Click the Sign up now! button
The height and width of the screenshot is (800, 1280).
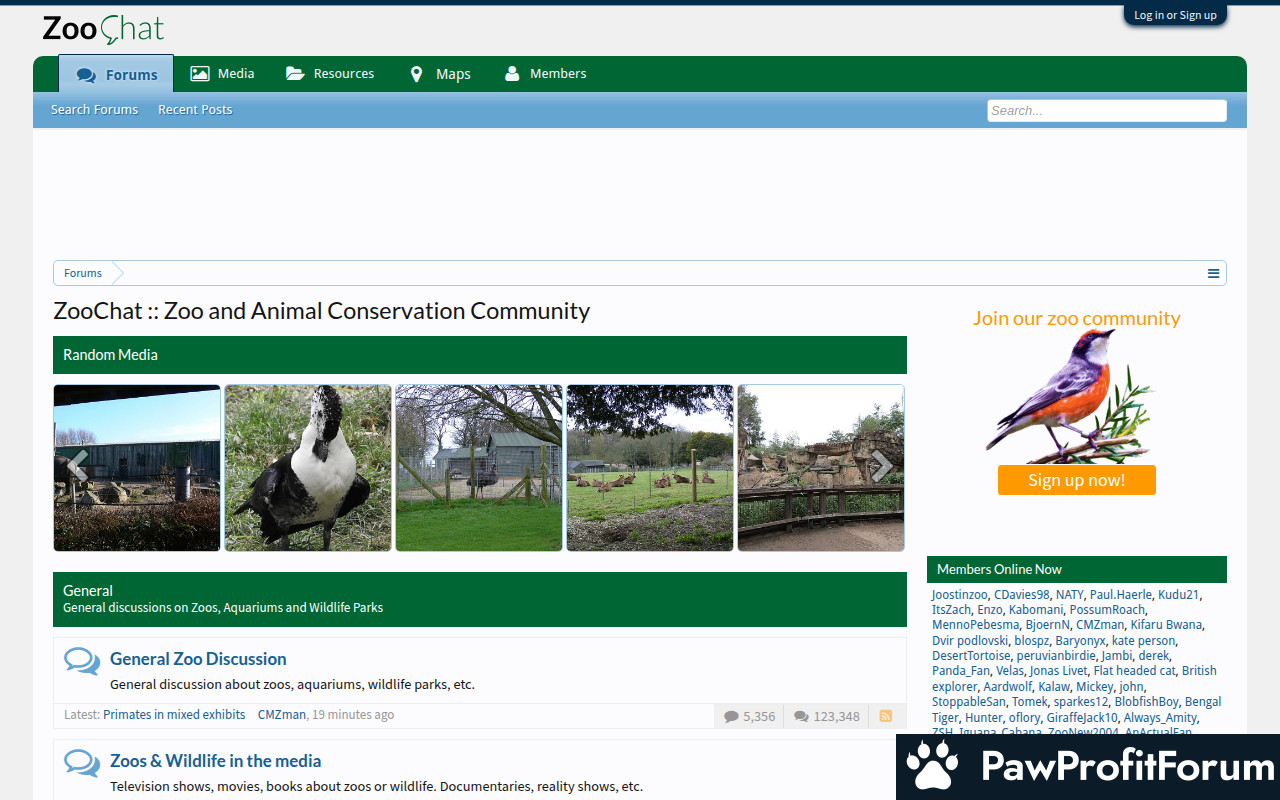[x=1077, y=480]
